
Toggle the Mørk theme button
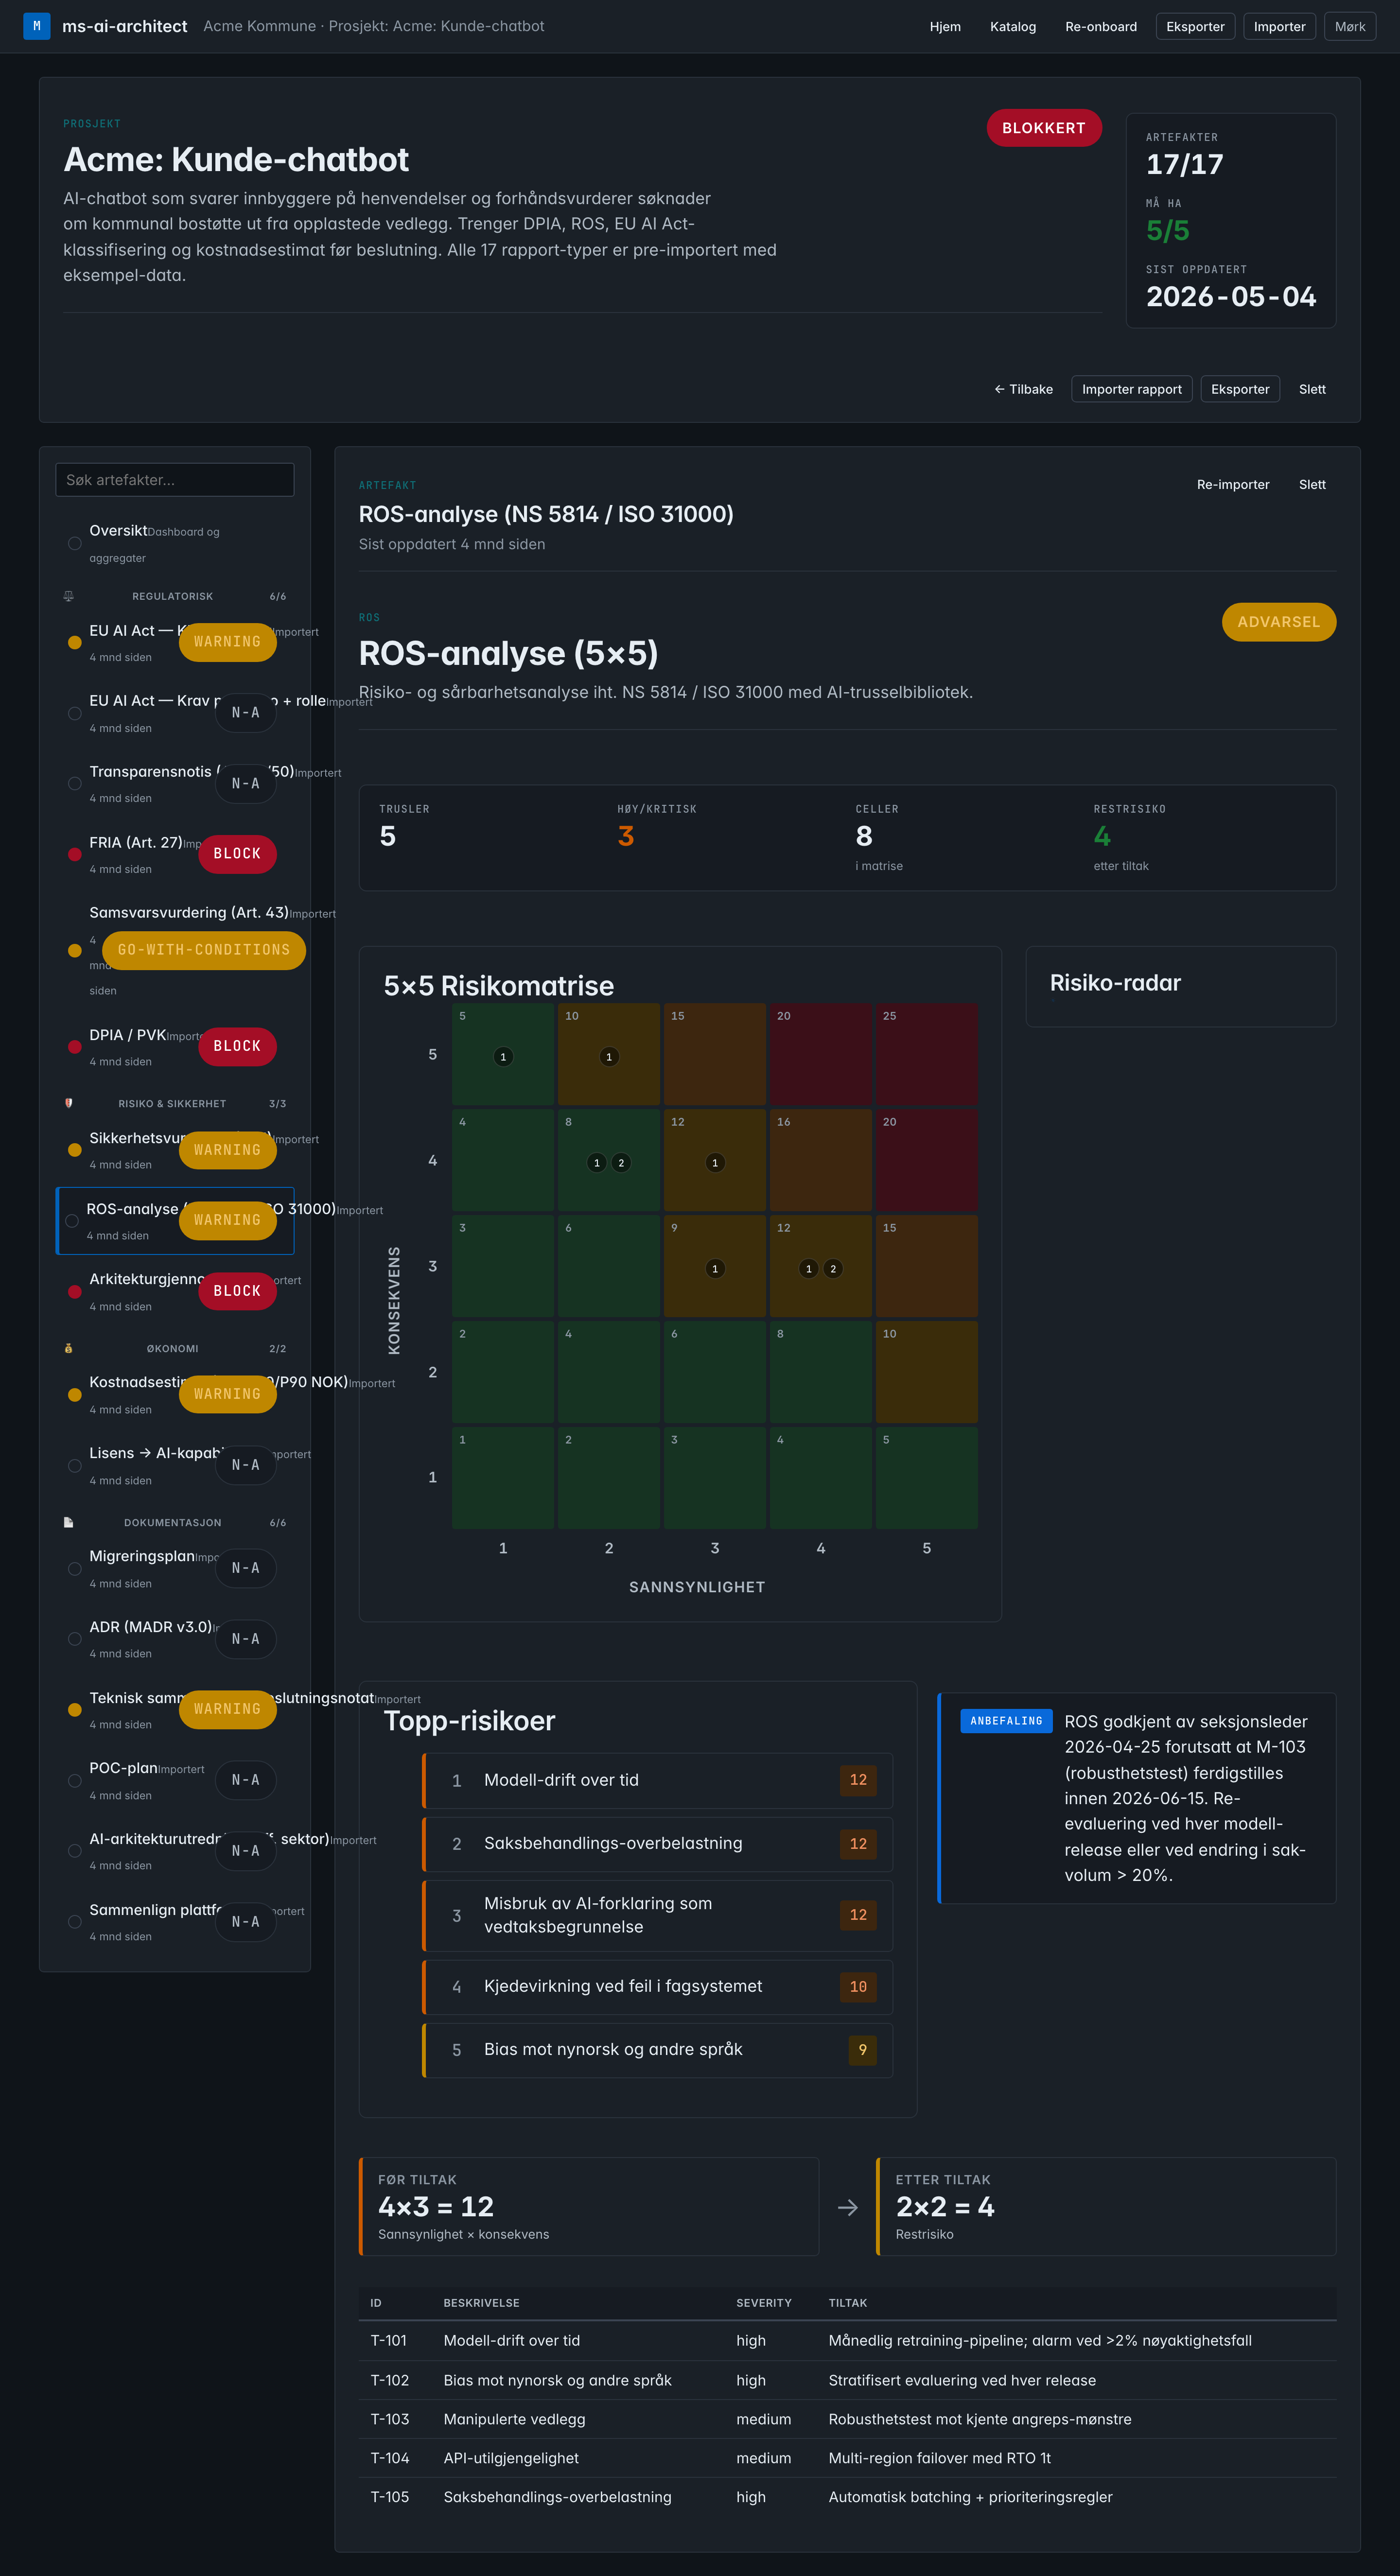1350,26
